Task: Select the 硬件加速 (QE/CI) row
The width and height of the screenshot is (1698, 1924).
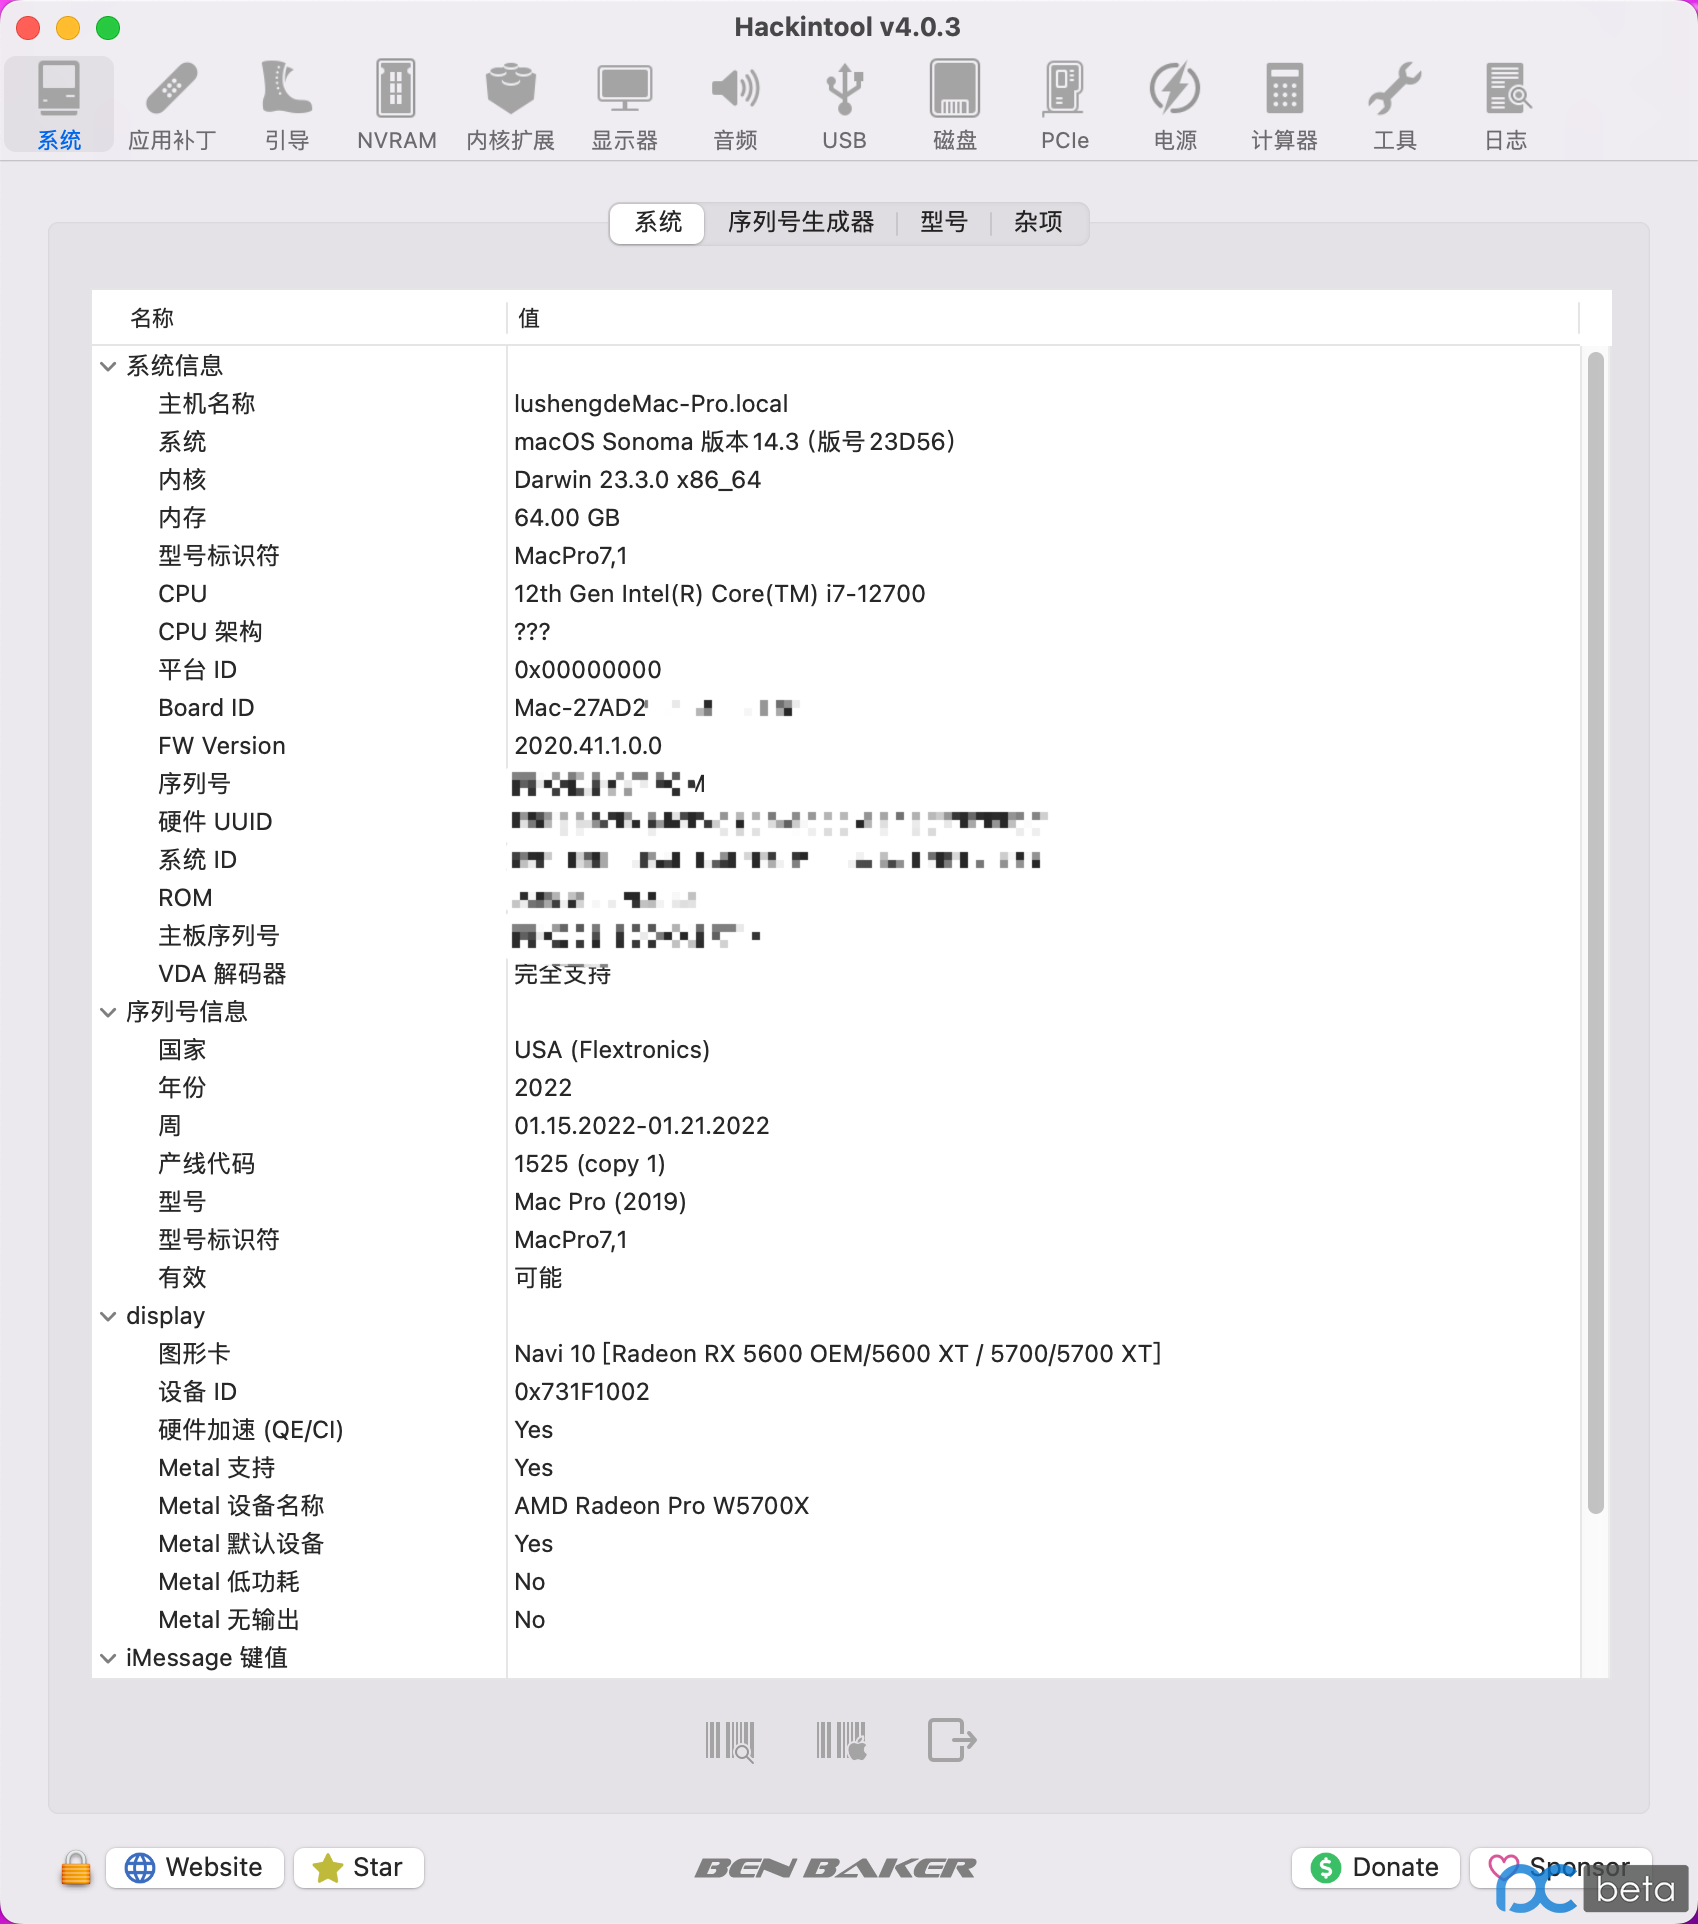Action: (x=836, y=1430)
